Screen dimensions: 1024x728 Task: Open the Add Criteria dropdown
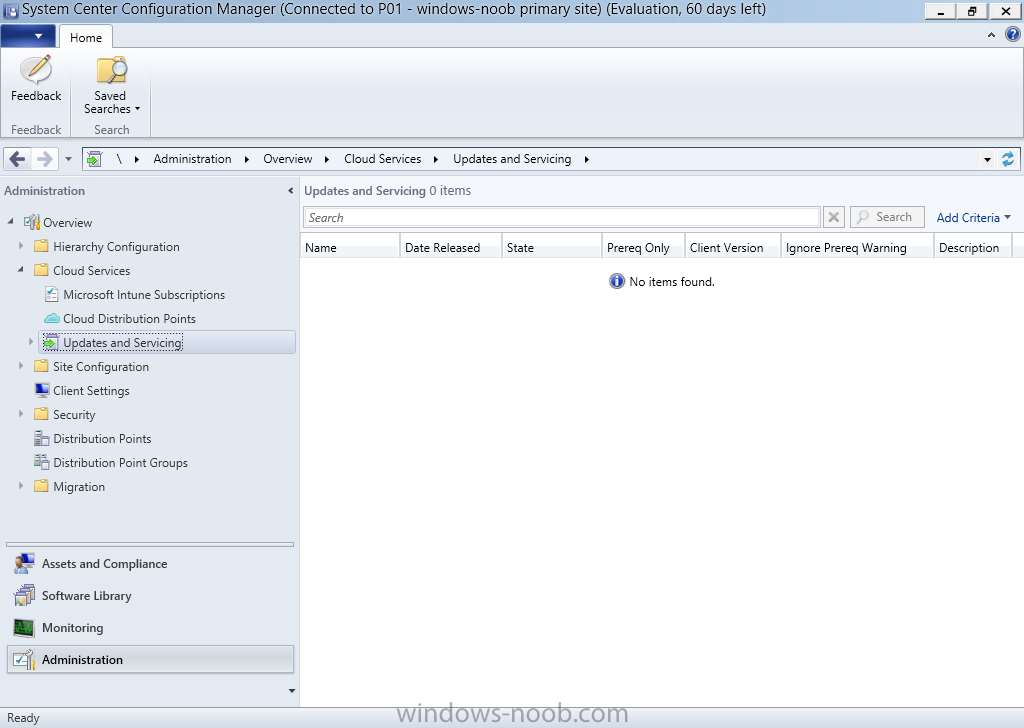tap(973, 217)
